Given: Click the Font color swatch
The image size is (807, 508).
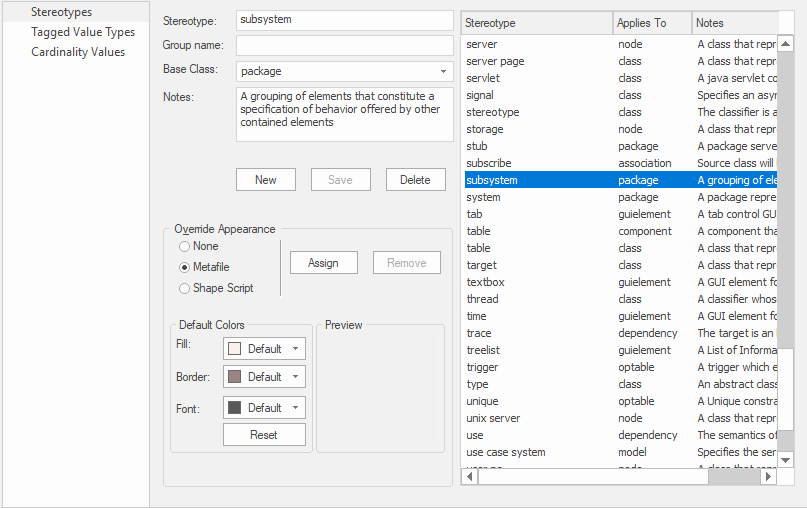Looking at the screenshot, I should coord(235,408).
